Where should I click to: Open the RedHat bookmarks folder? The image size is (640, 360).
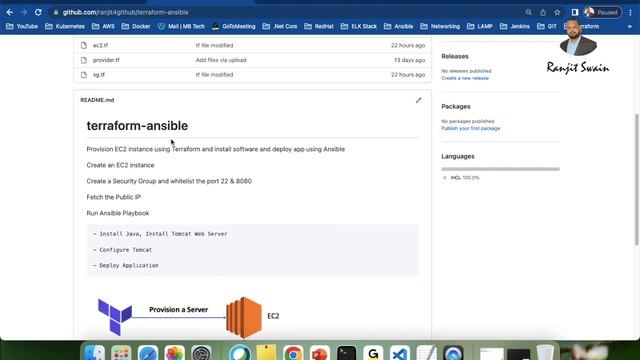[x=319, y=26]
